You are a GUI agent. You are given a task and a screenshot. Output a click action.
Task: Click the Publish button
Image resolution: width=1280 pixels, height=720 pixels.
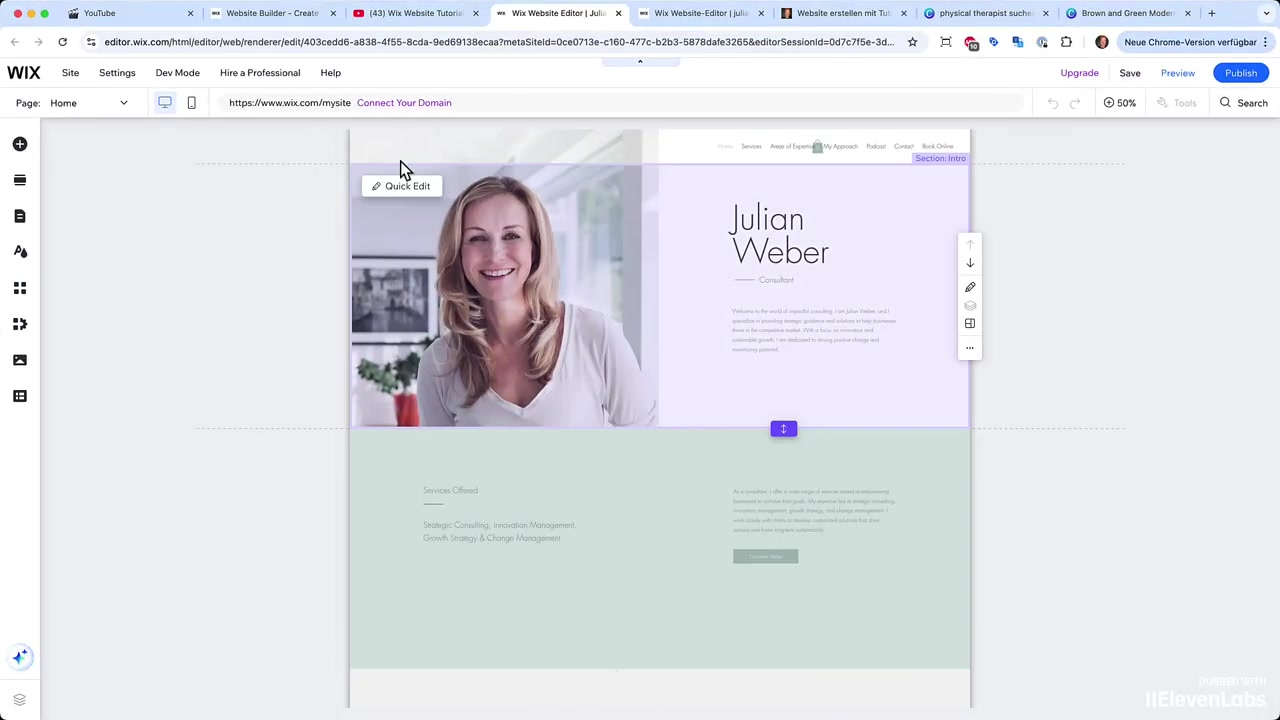click(1241, 73)
